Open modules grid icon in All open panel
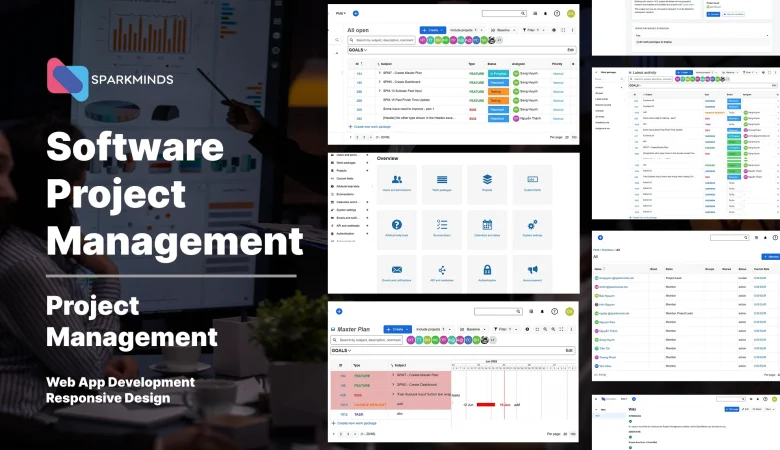This screenshot has height=450, width=780. [x=535, y=13]
